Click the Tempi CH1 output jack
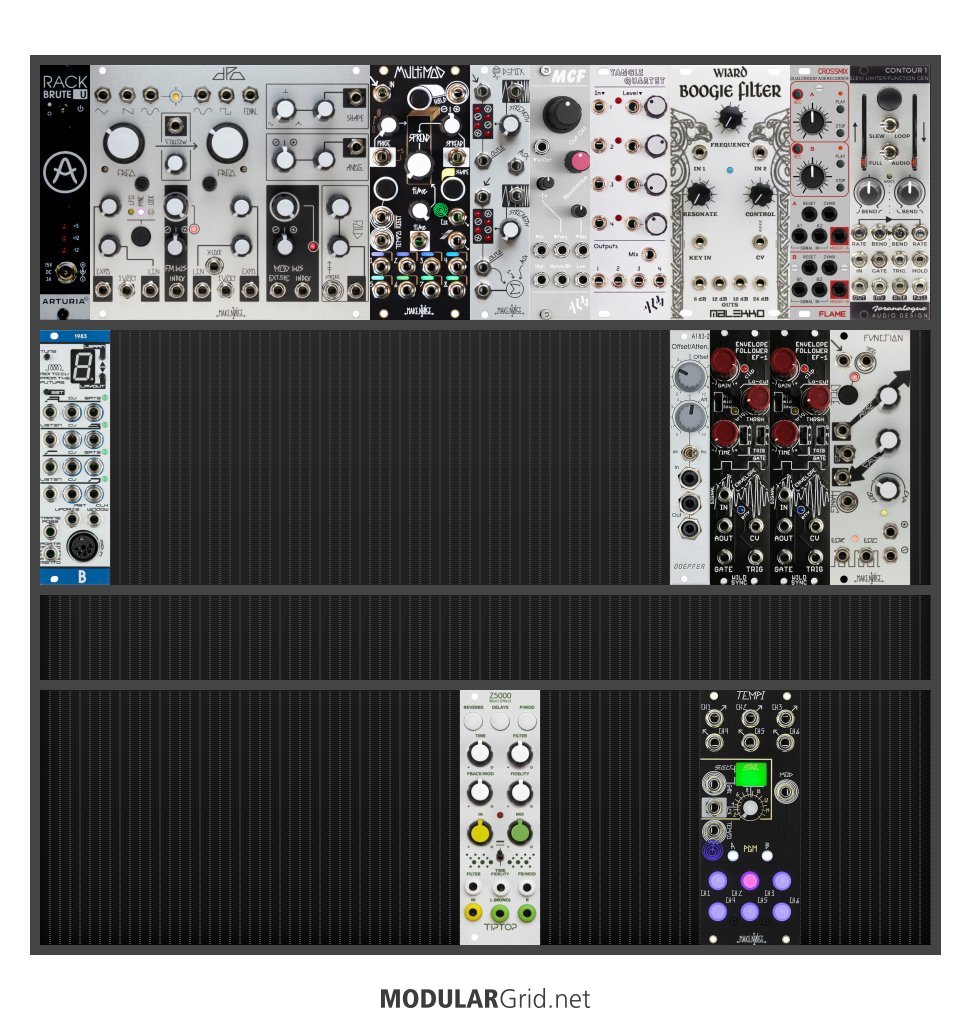This screenshot has width=971, height=1020. [715, 719]
